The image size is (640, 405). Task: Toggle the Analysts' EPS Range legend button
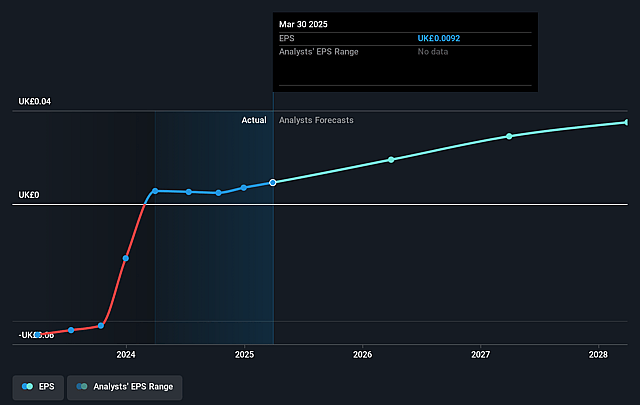(x=124, y=387)
